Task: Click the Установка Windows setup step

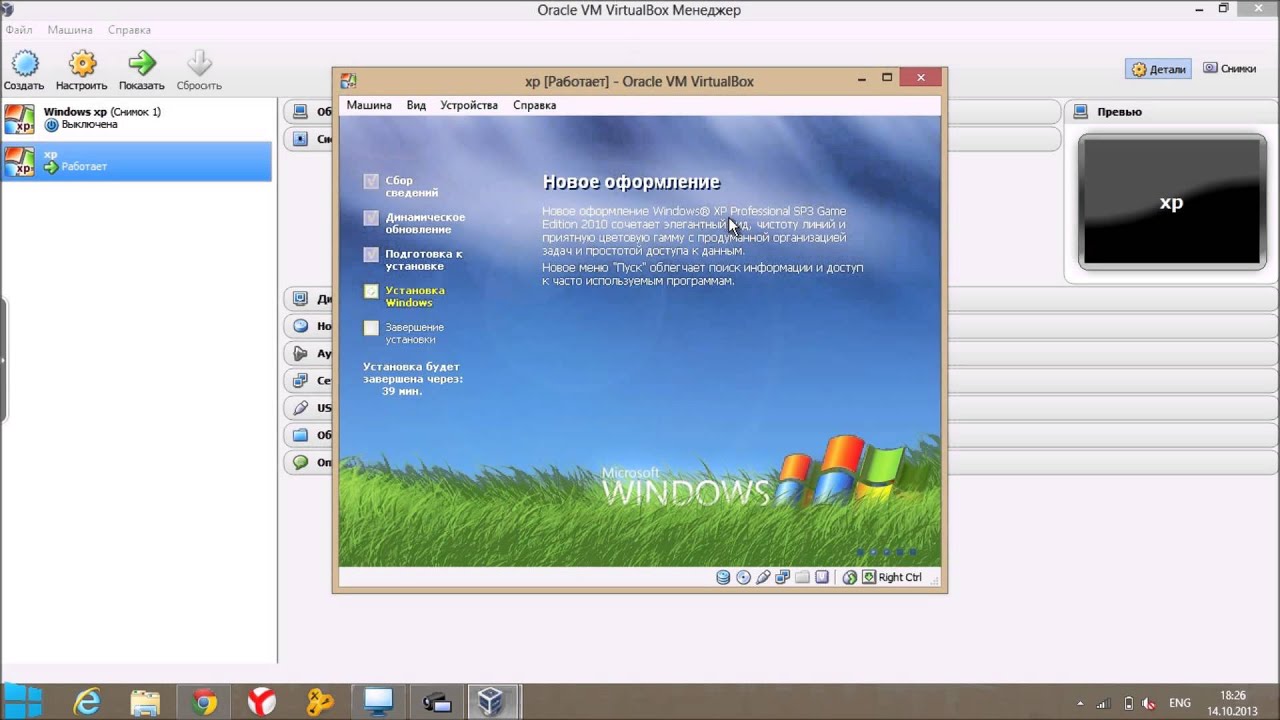Action: tap(405, 296)
